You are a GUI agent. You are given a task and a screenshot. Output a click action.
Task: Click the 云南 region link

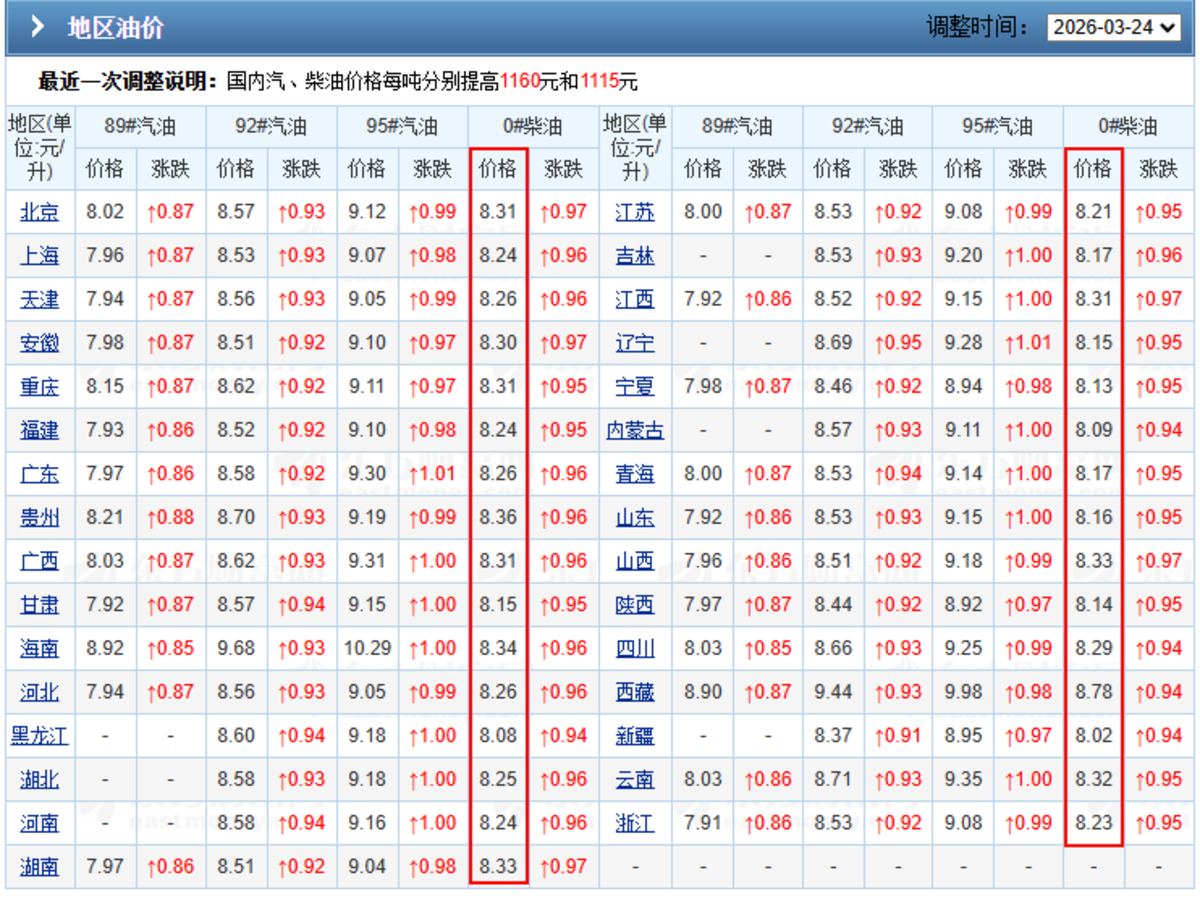pyautogui.click(x=635, y=779)
